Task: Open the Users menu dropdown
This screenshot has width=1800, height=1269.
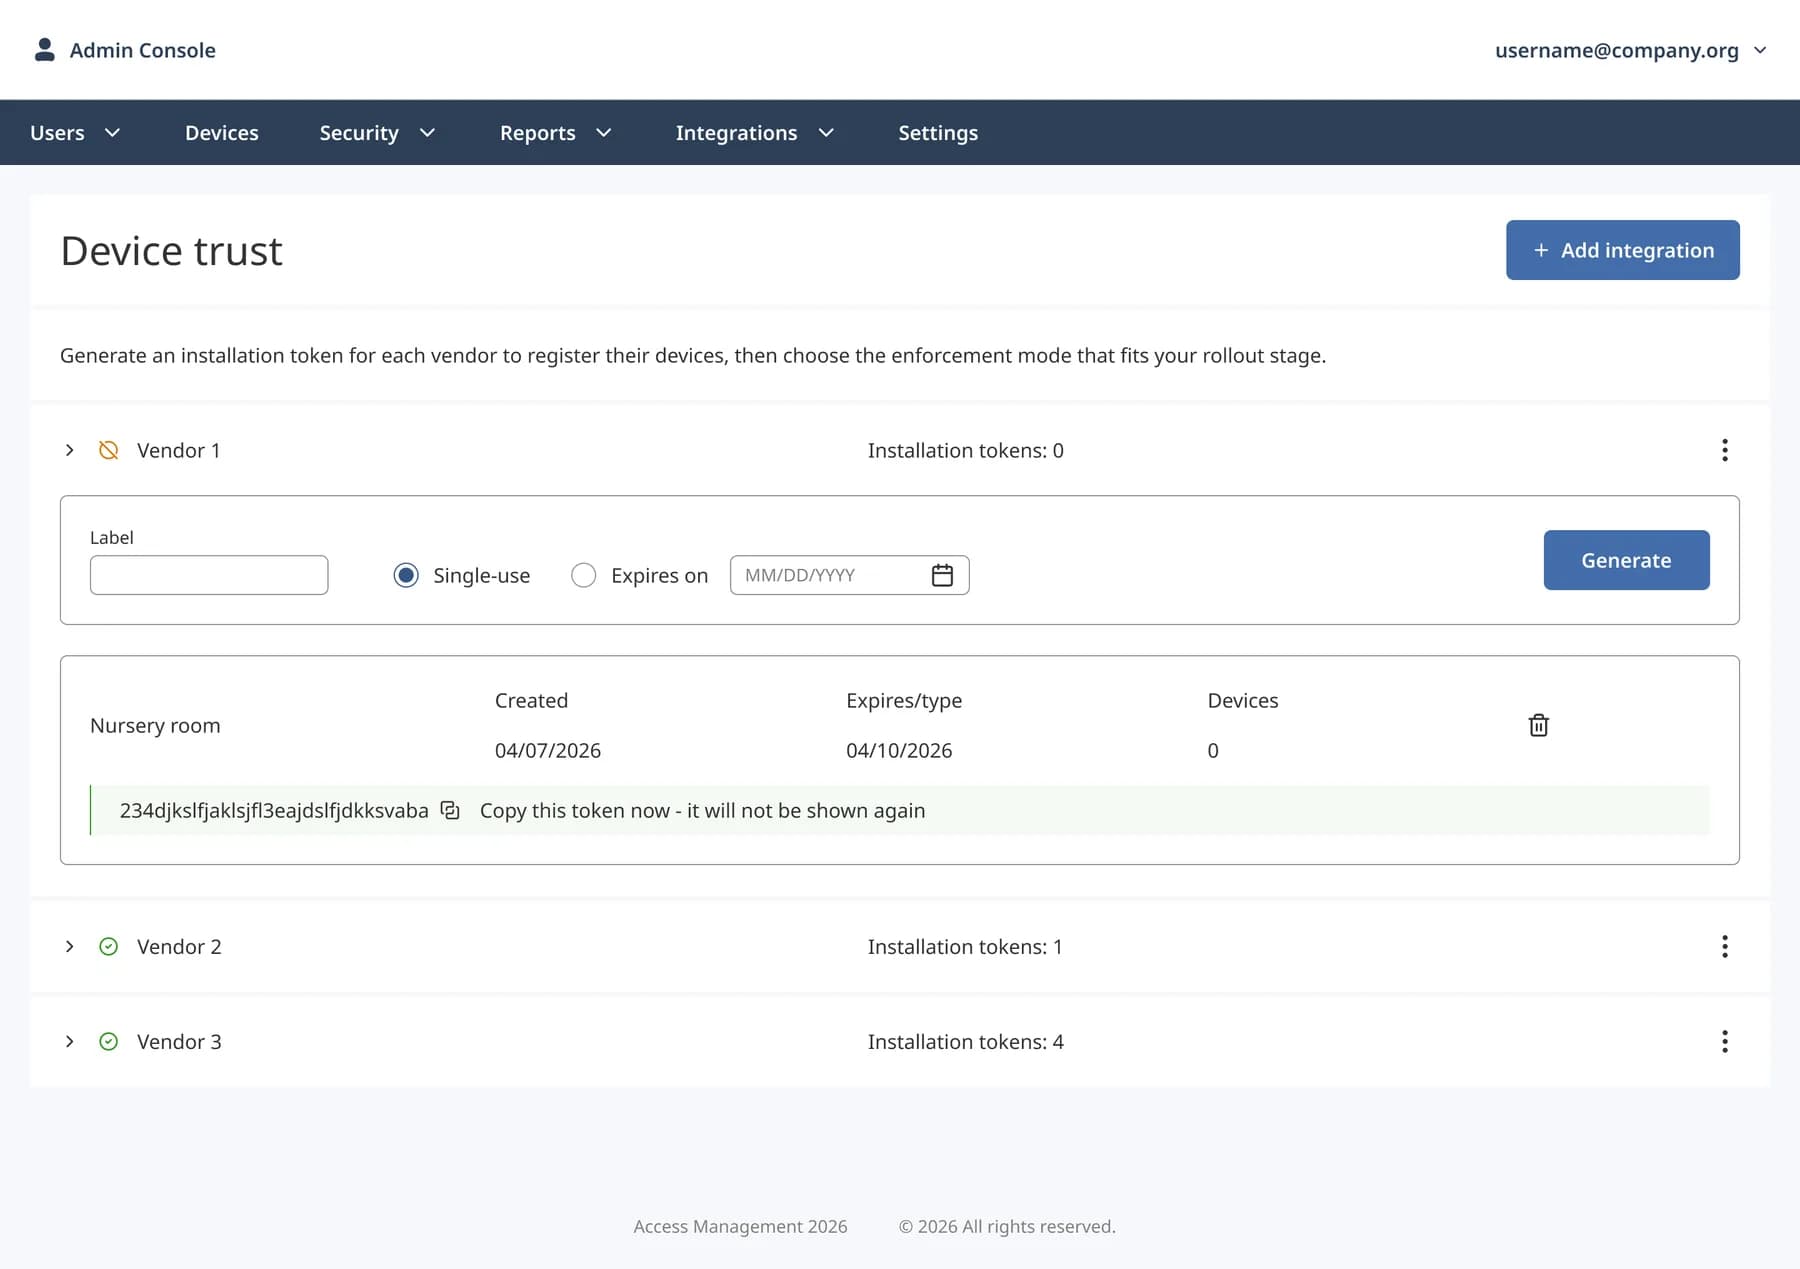Action: 75,132
